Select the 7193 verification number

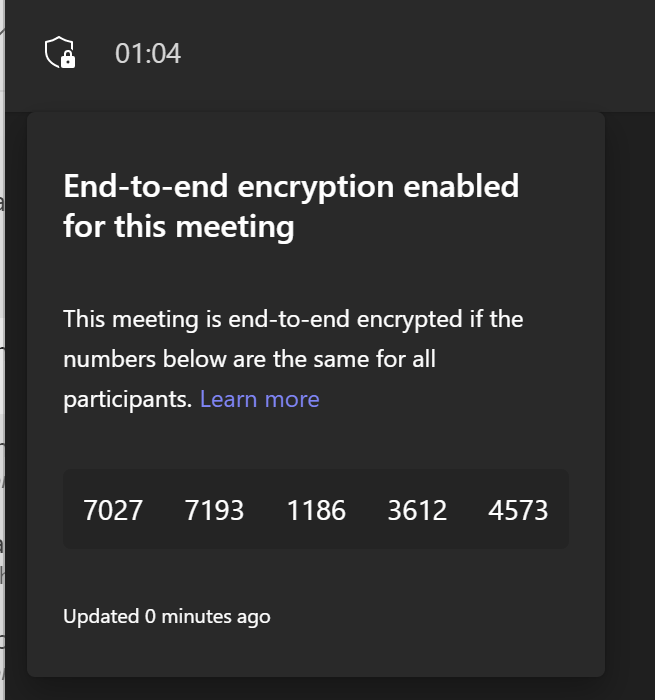pos(214,510)
